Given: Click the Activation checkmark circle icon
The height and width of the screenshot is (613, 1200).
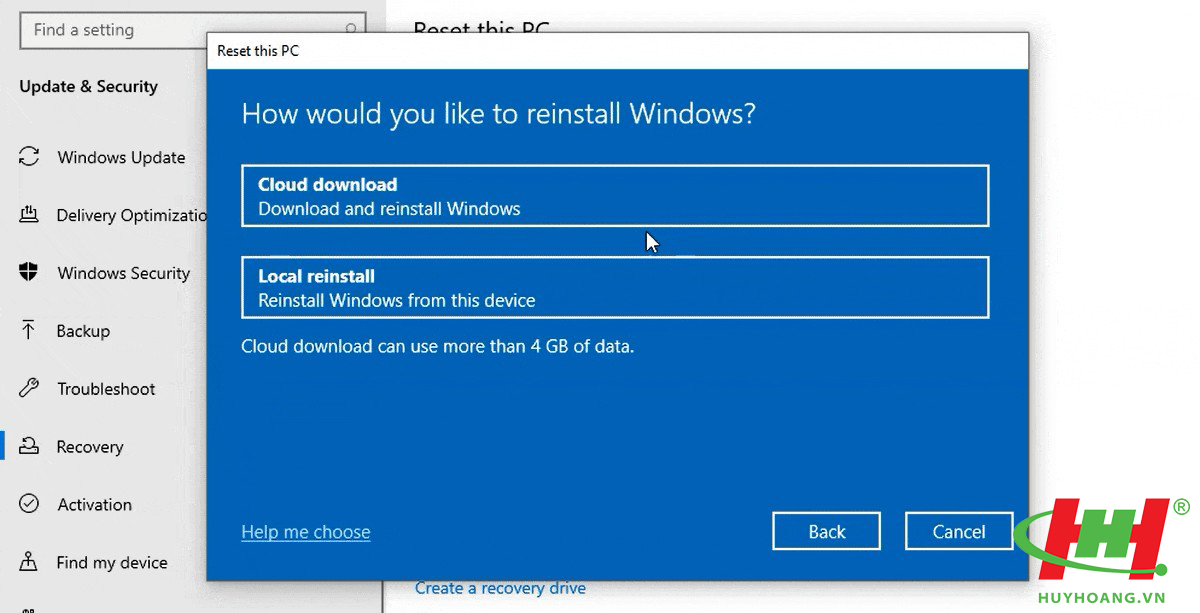Looking at the screenshot, I should (x=29, y=505).
